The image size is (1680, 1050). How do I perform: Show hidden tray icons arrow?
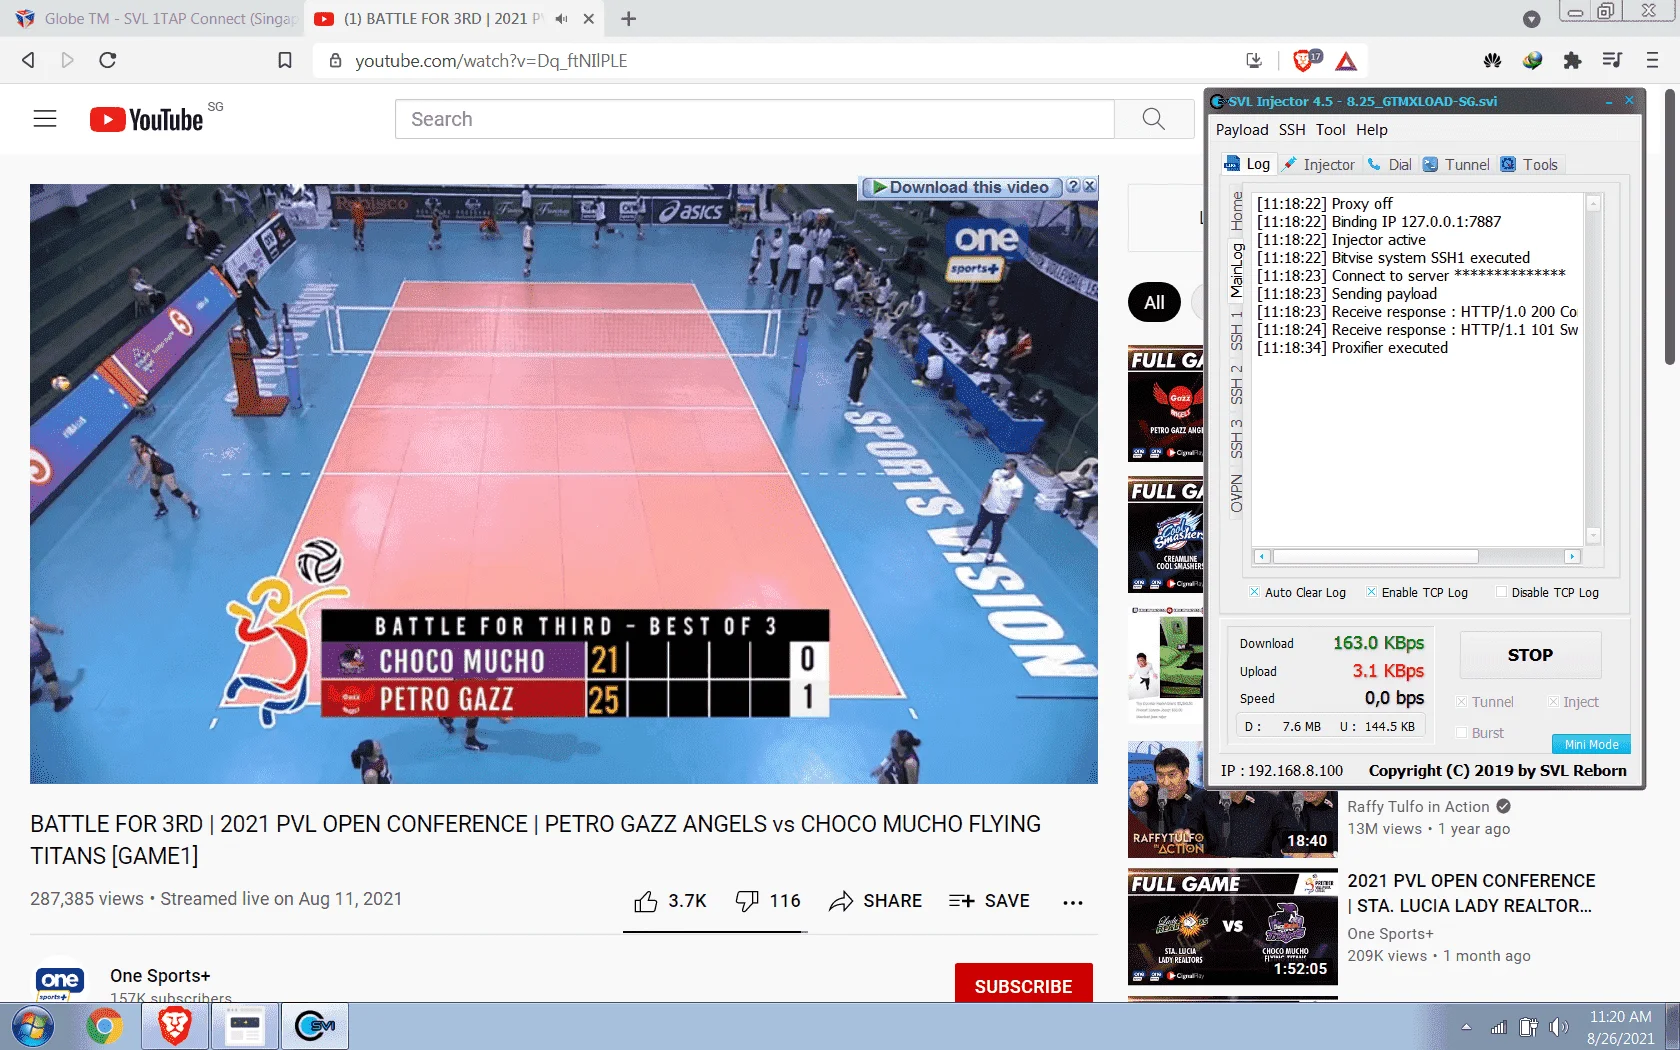click(x=1466, y=1027)
